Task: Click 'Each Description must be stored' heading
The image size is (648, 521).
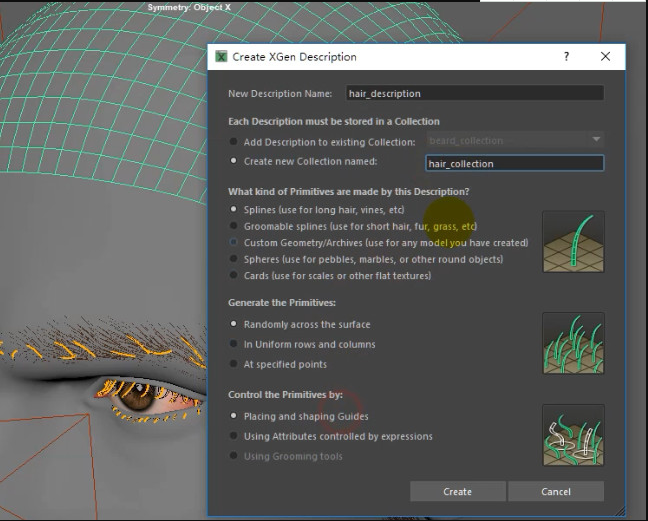Action: (334, 121)
